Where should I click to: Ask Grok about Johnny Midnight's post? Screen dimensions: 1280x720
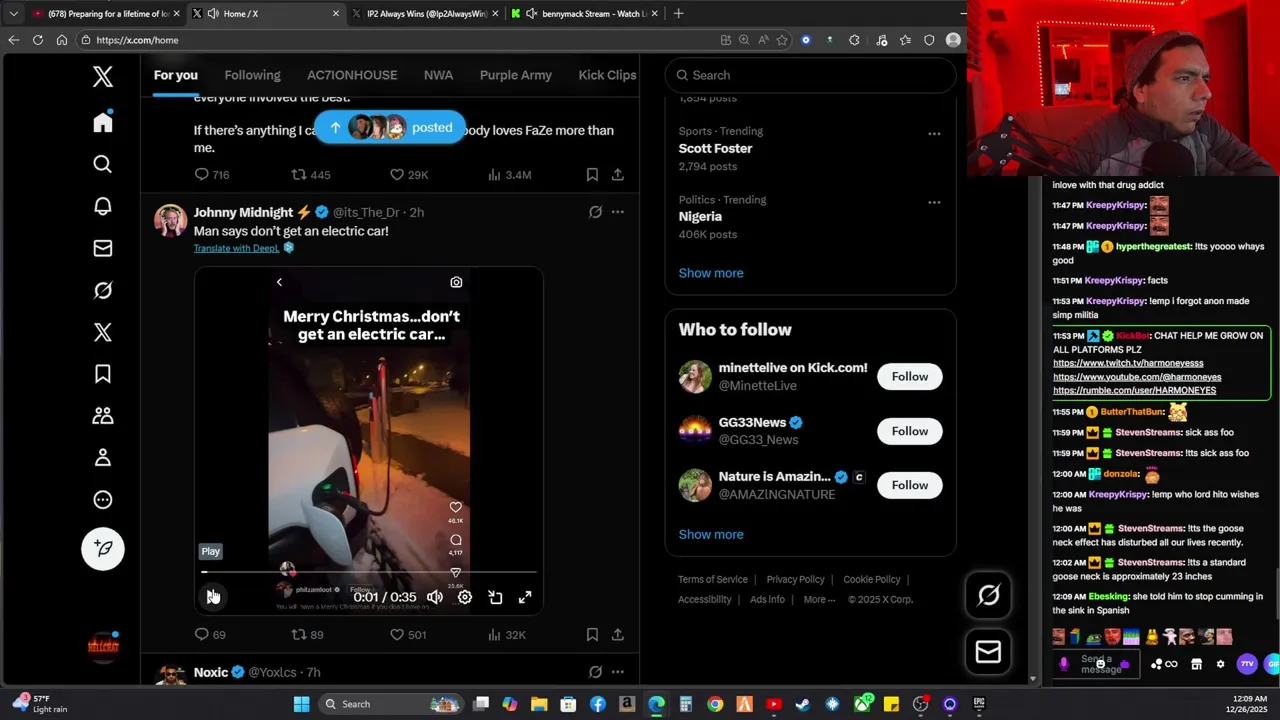pyautogui.click(x=595, y=212)
